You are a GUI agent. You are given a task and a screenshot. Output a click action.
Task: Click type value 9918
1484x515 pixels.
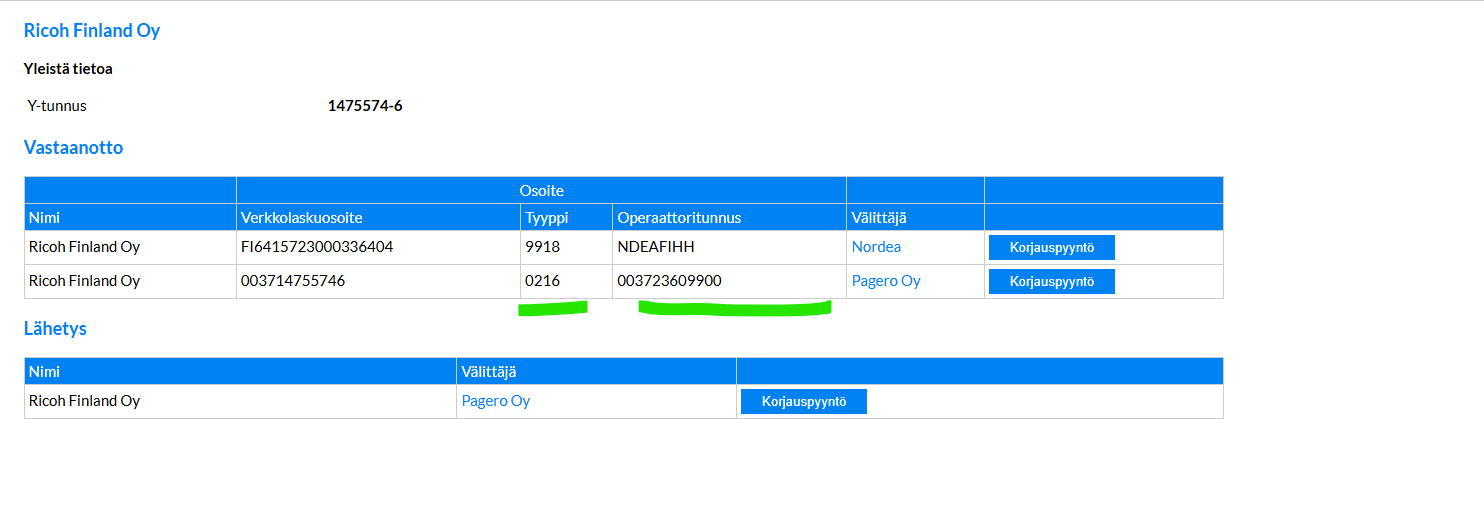pyautogui.click(x=542, y=247)
